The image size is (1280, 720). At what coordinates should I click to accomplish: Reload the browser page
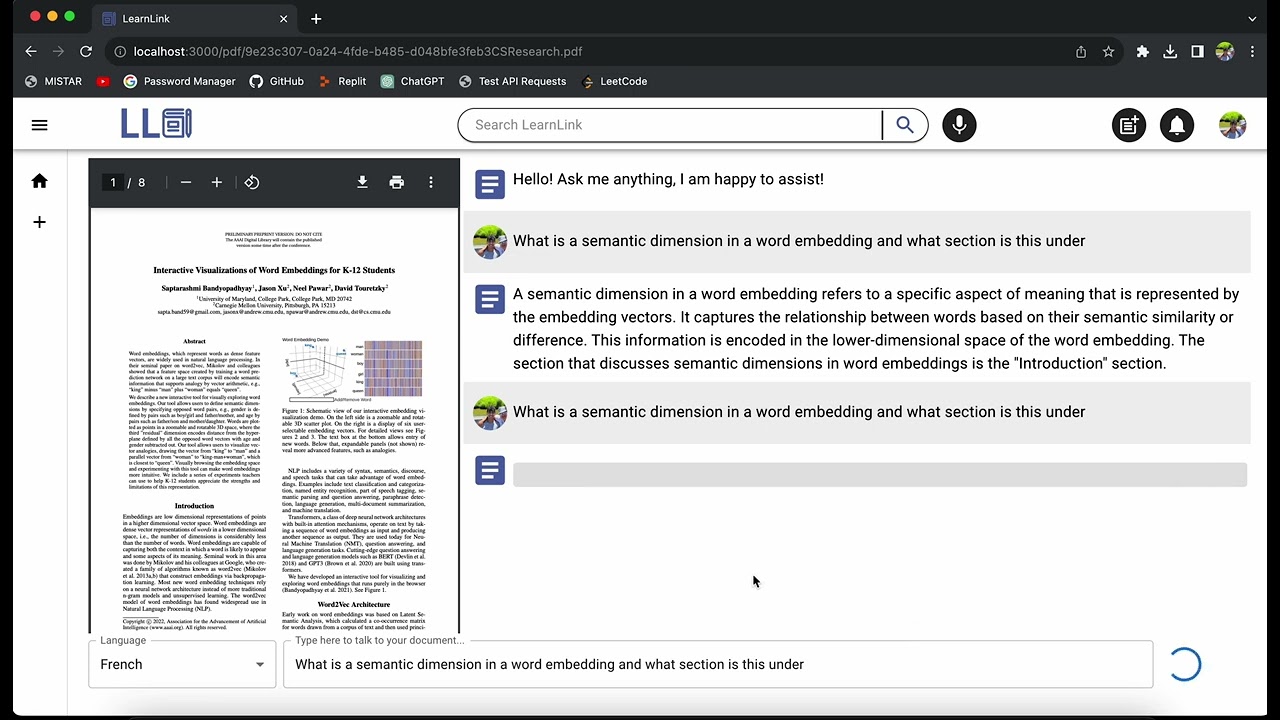[86, 51]
